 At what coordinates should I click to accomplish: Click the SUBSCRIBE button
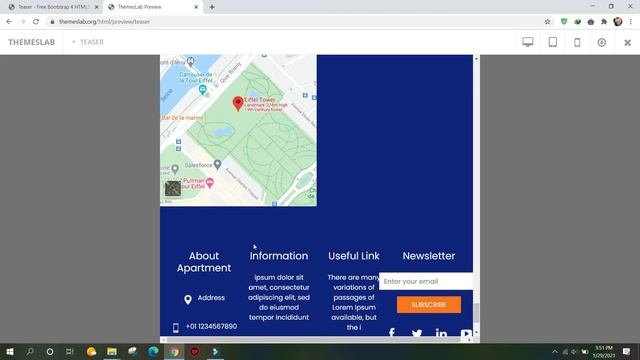[429, 305]
